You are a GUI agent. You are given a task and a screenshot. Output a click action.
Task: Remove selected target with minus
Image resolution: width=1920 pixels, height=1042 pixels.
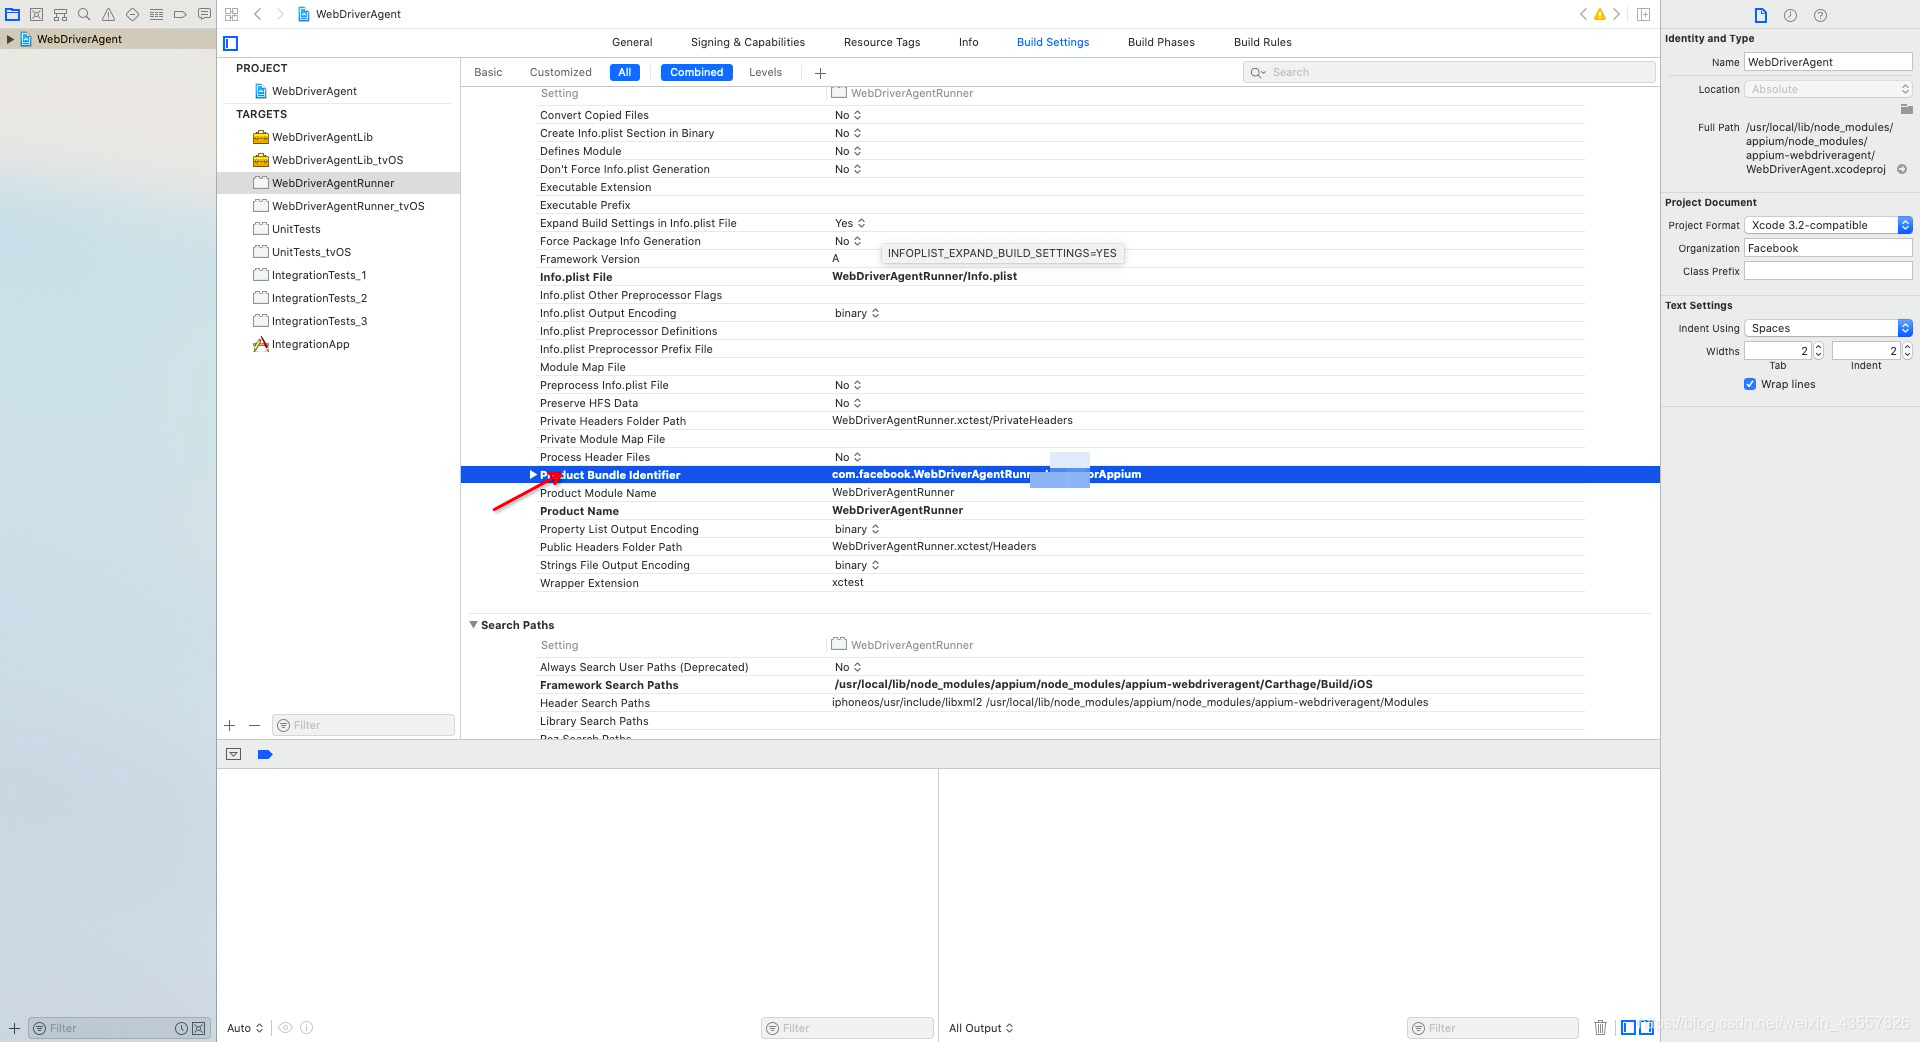(x=254, y=725)
